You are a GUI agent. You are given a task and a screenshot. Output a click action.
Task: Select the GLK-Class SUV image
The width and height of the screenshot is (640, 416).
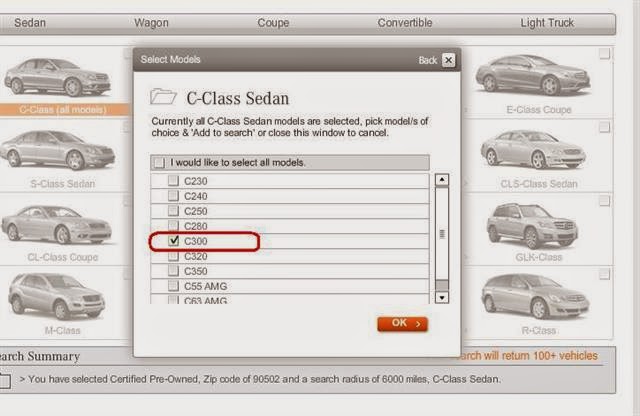point(532,226)
